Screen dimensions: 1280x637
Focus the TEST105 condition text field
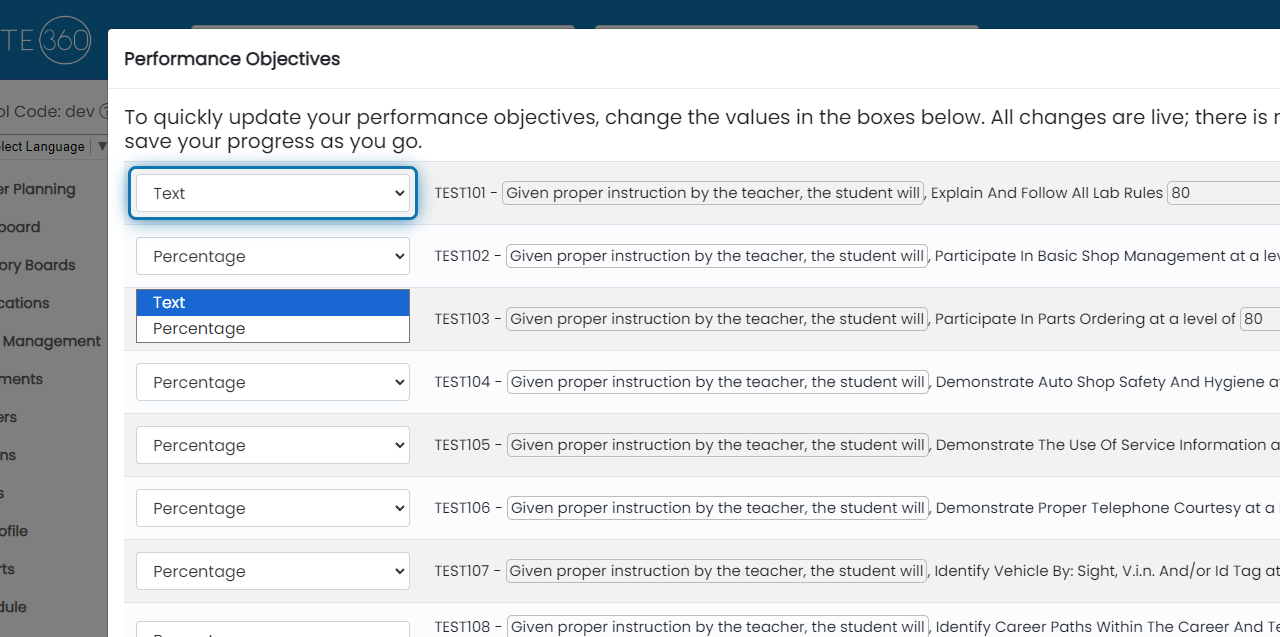click(717, 445)
